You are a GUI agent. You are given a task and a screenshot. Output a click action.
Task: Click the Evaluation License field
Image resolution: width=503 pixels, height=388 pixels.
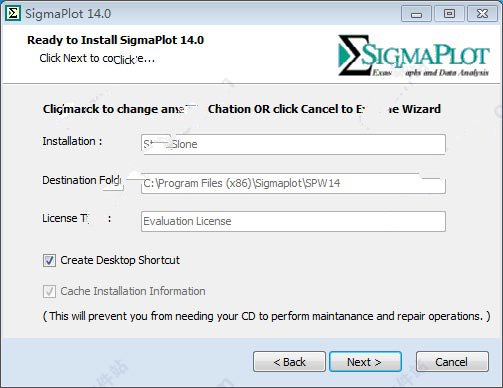[x=293, y=221]
